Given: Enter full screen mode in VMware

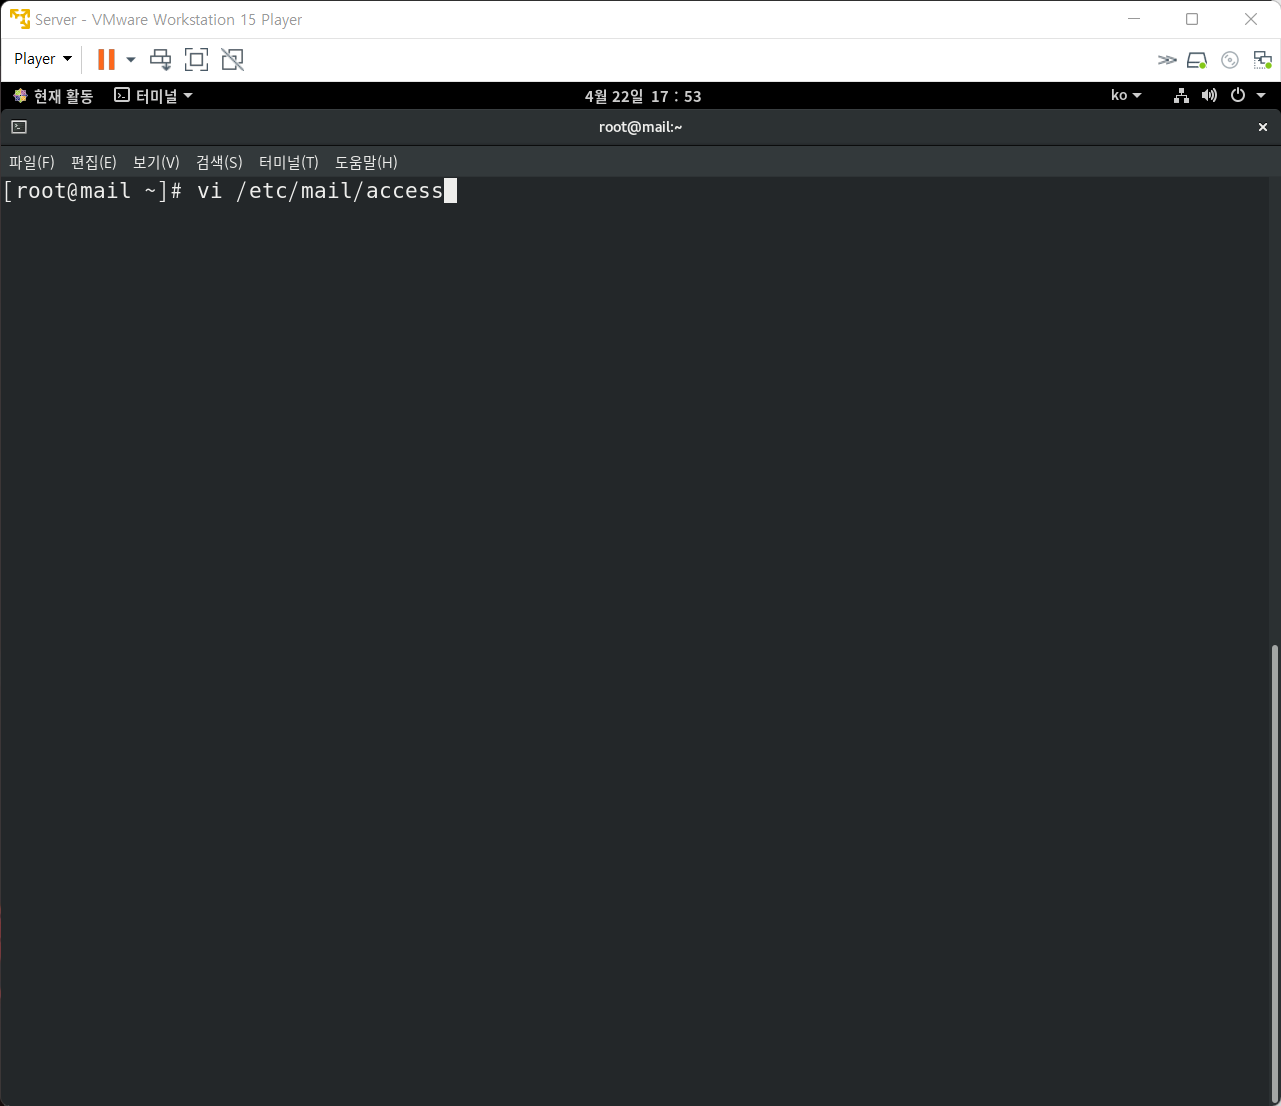Looking at the screenshot, I should [197, 60].
